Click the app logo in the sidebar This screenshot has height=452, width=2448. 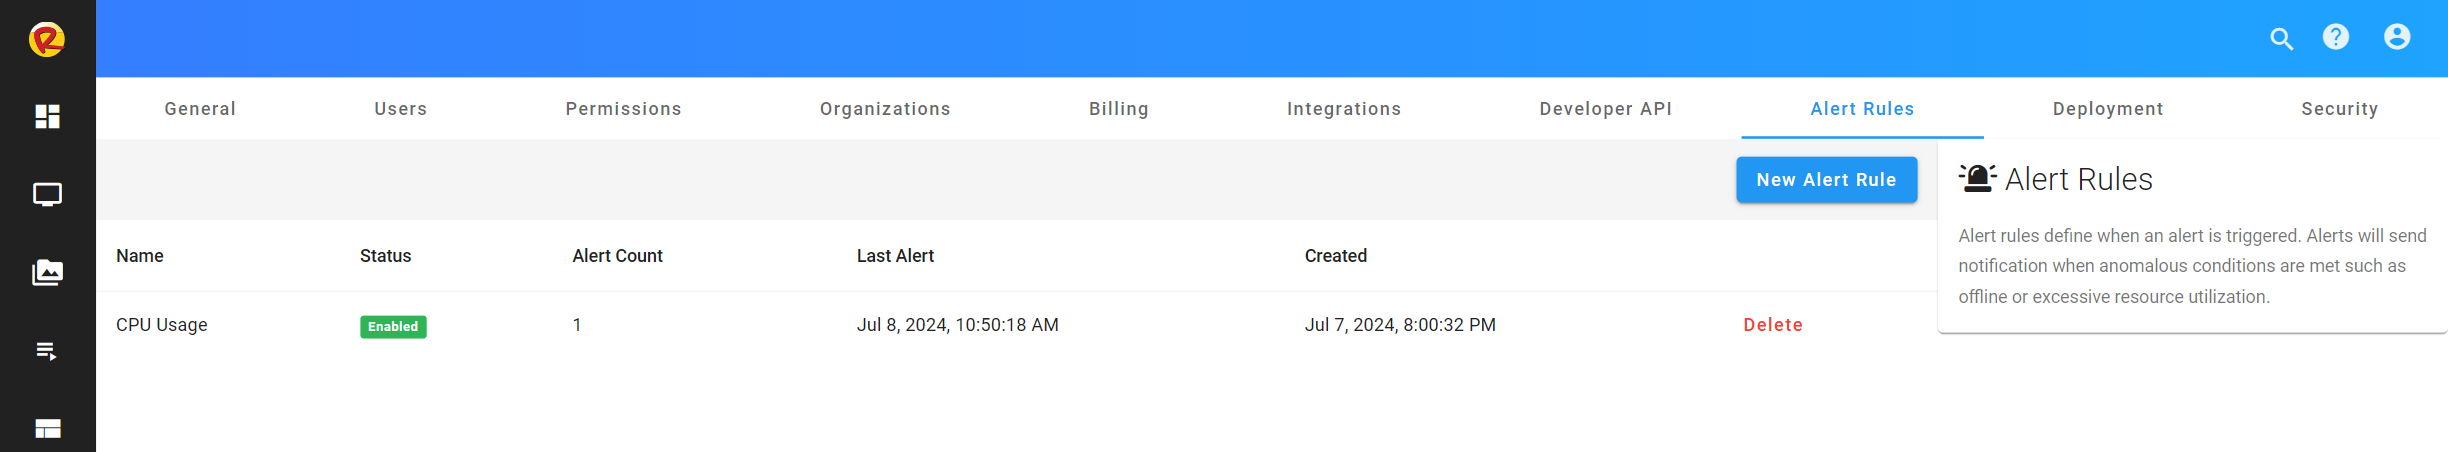47,40
